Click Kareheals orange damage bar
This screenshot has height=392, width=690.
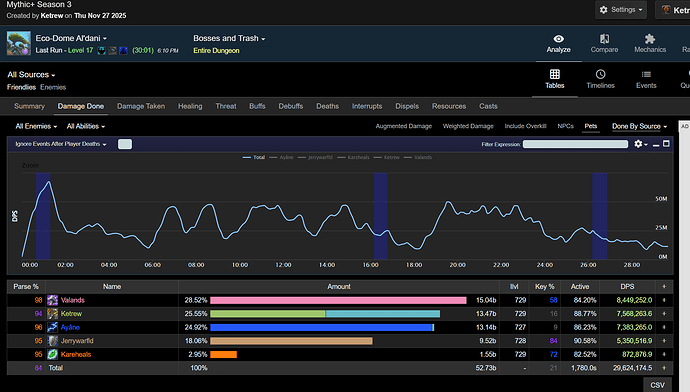pyautogui.click(x=224, y=354)
